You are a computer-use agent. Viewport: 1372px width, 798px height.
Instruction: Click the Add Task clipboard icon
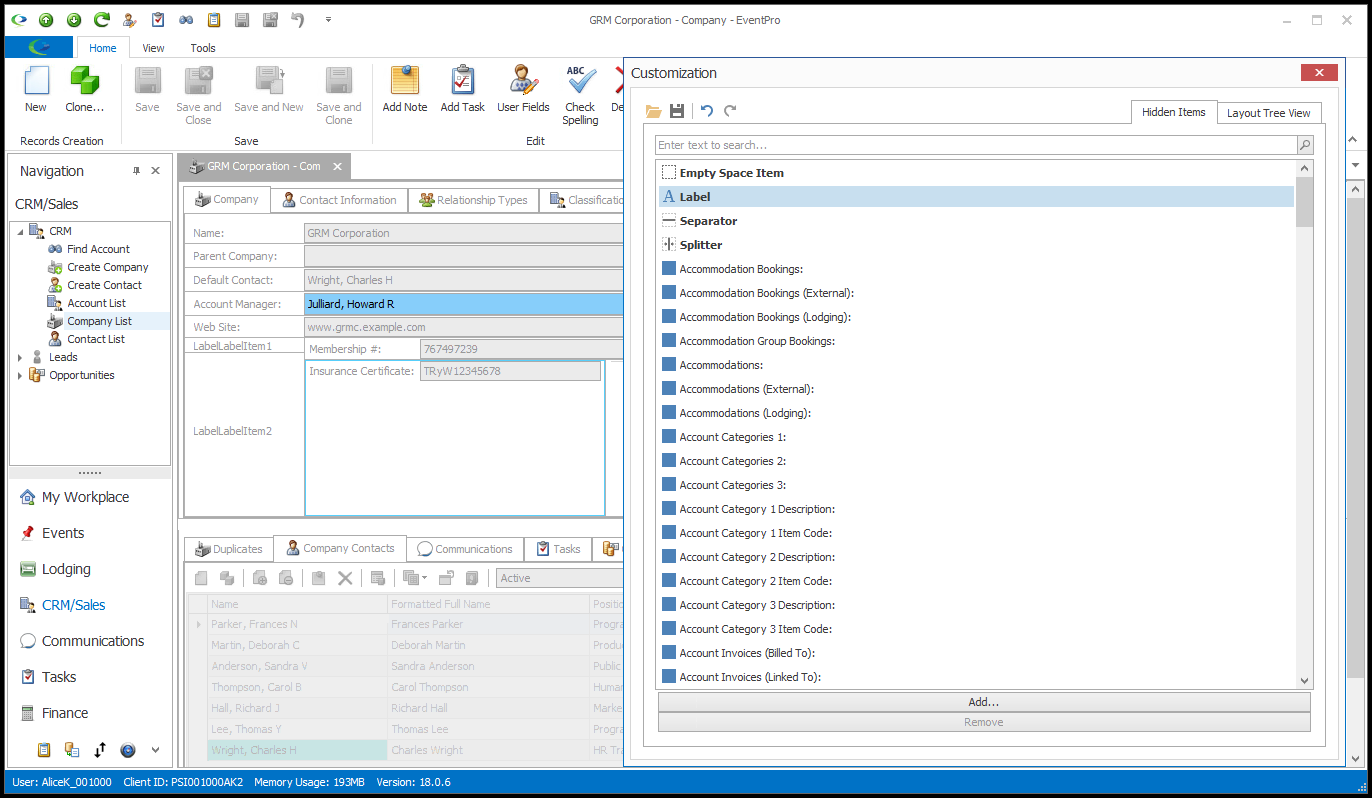click(463, 81)
